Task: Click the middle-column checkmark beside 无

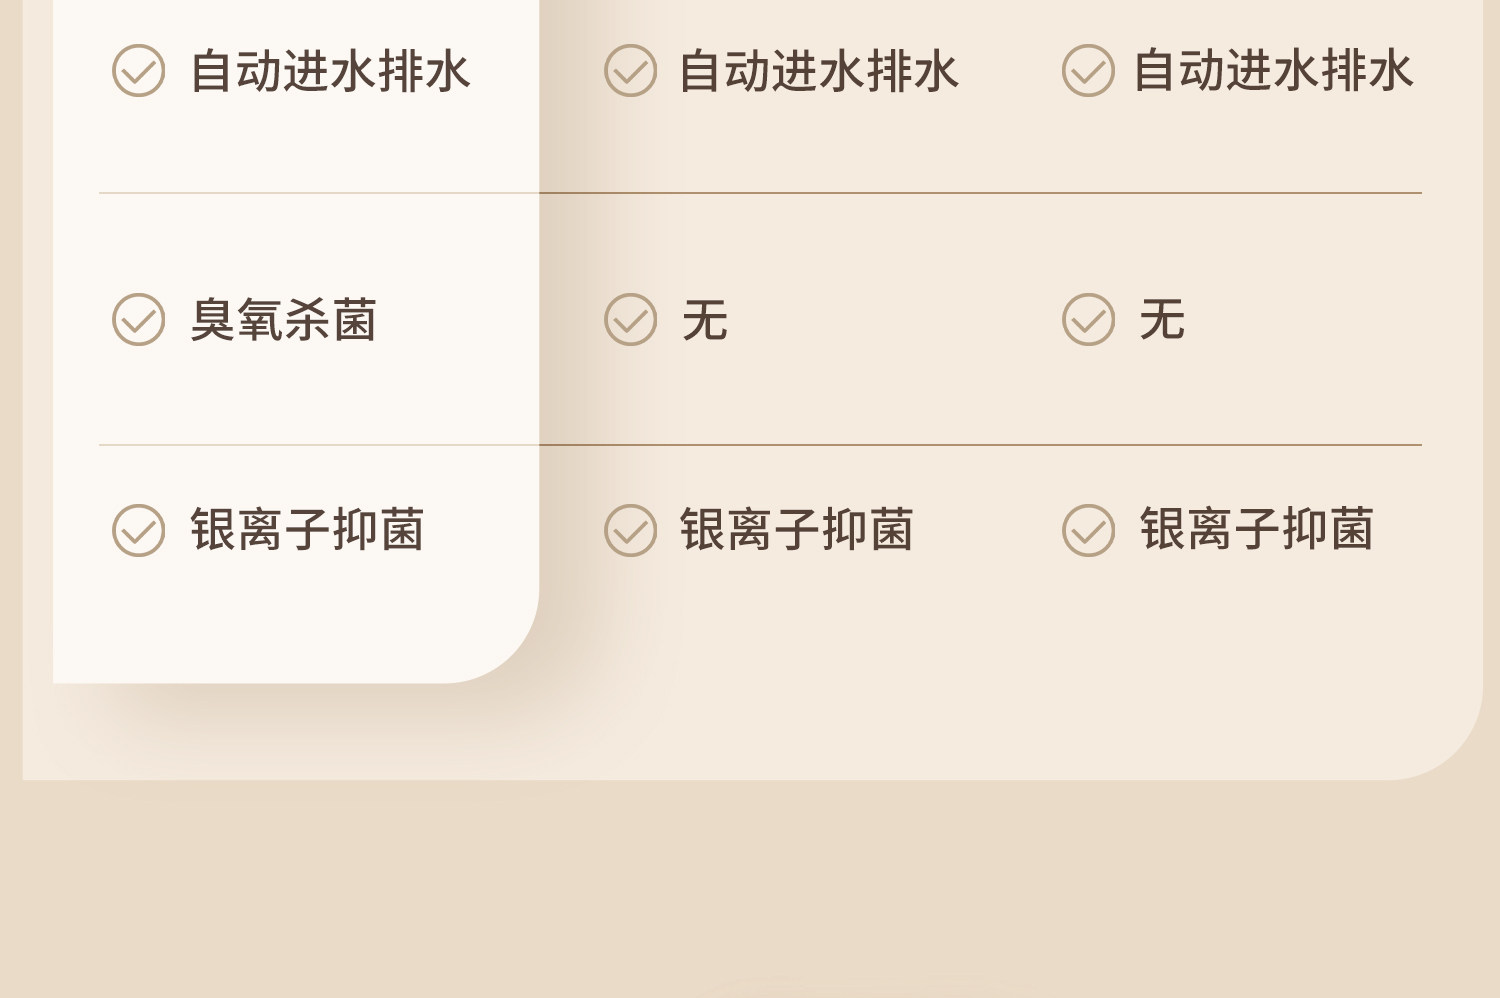Action: pos(630,320)
